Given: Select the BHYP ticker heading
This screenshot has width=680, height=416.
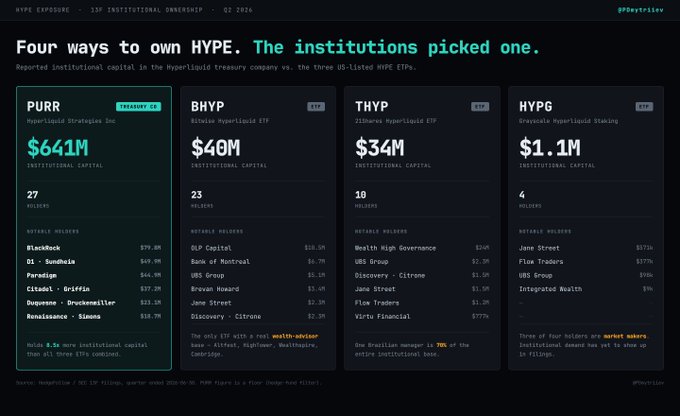Looking at the screenshot, I should [208, 107].
